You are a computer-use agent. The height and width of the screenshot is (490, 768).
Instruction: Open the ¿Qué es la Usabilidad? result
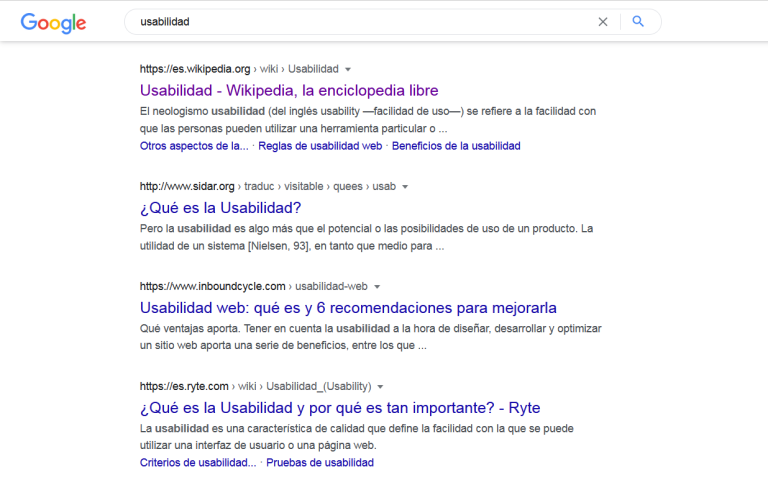(220, 208)
